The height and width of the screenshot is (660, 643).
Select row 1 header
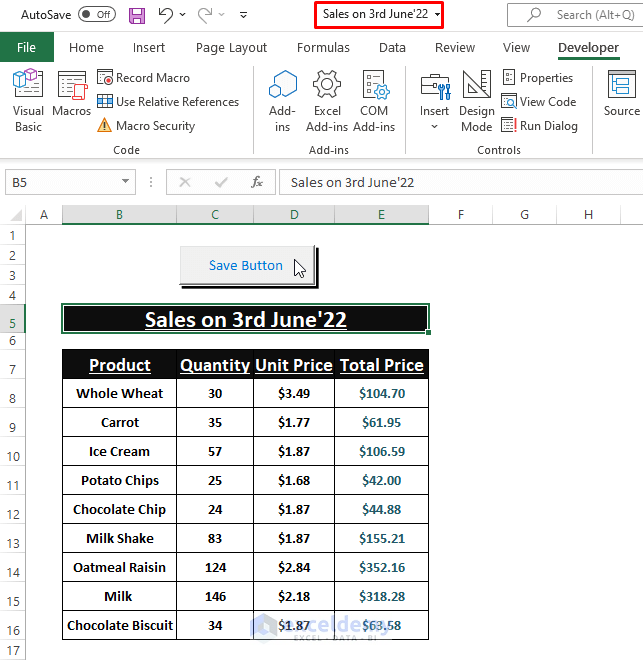(13, 235)
